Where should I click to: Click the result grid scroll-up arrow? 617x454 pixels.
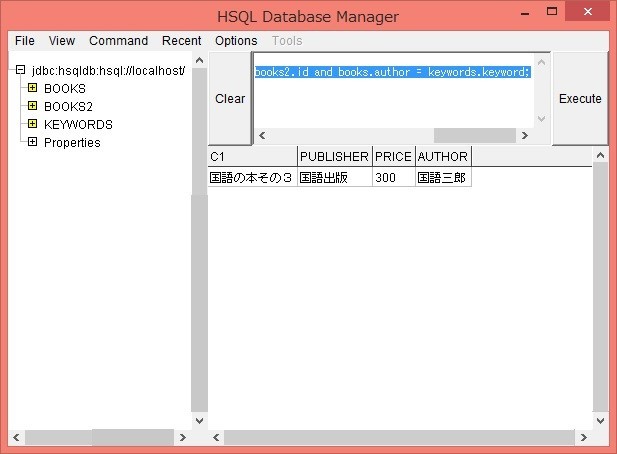(x=600, y=155)
